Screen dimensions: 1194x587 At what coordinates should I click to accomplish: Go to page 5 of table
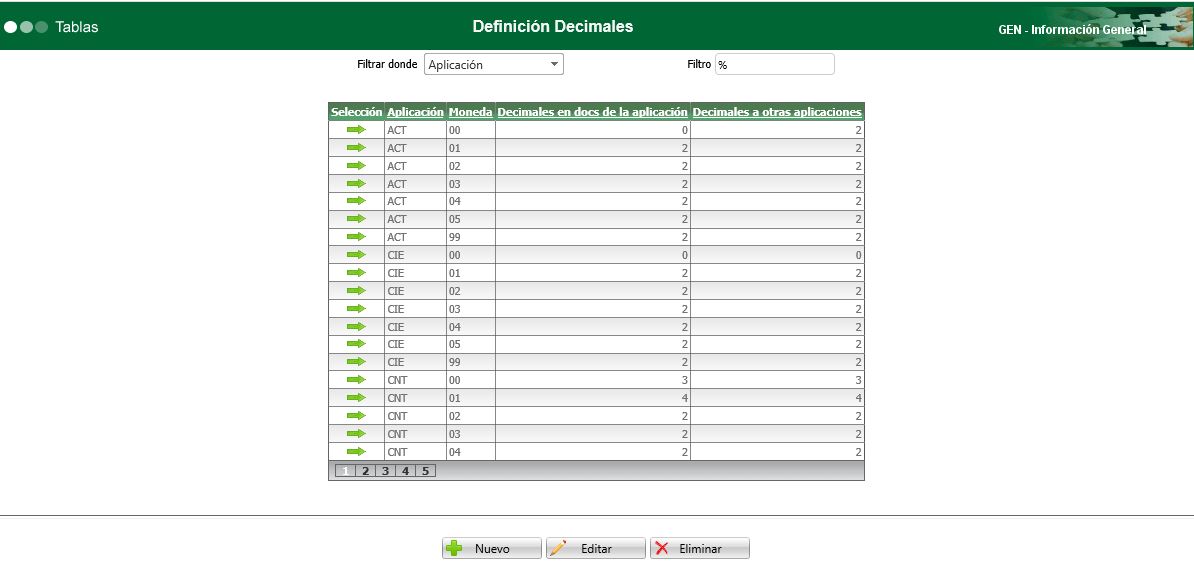coord(425,471)
